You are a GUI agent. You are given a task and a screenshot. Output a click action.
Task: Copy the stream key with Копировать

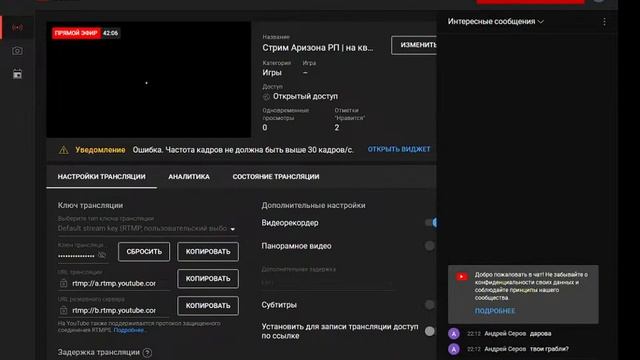click(208, 252)
